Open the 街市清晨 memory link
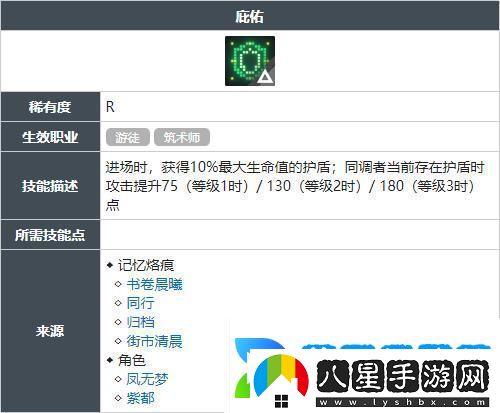 tap(154, 341)
